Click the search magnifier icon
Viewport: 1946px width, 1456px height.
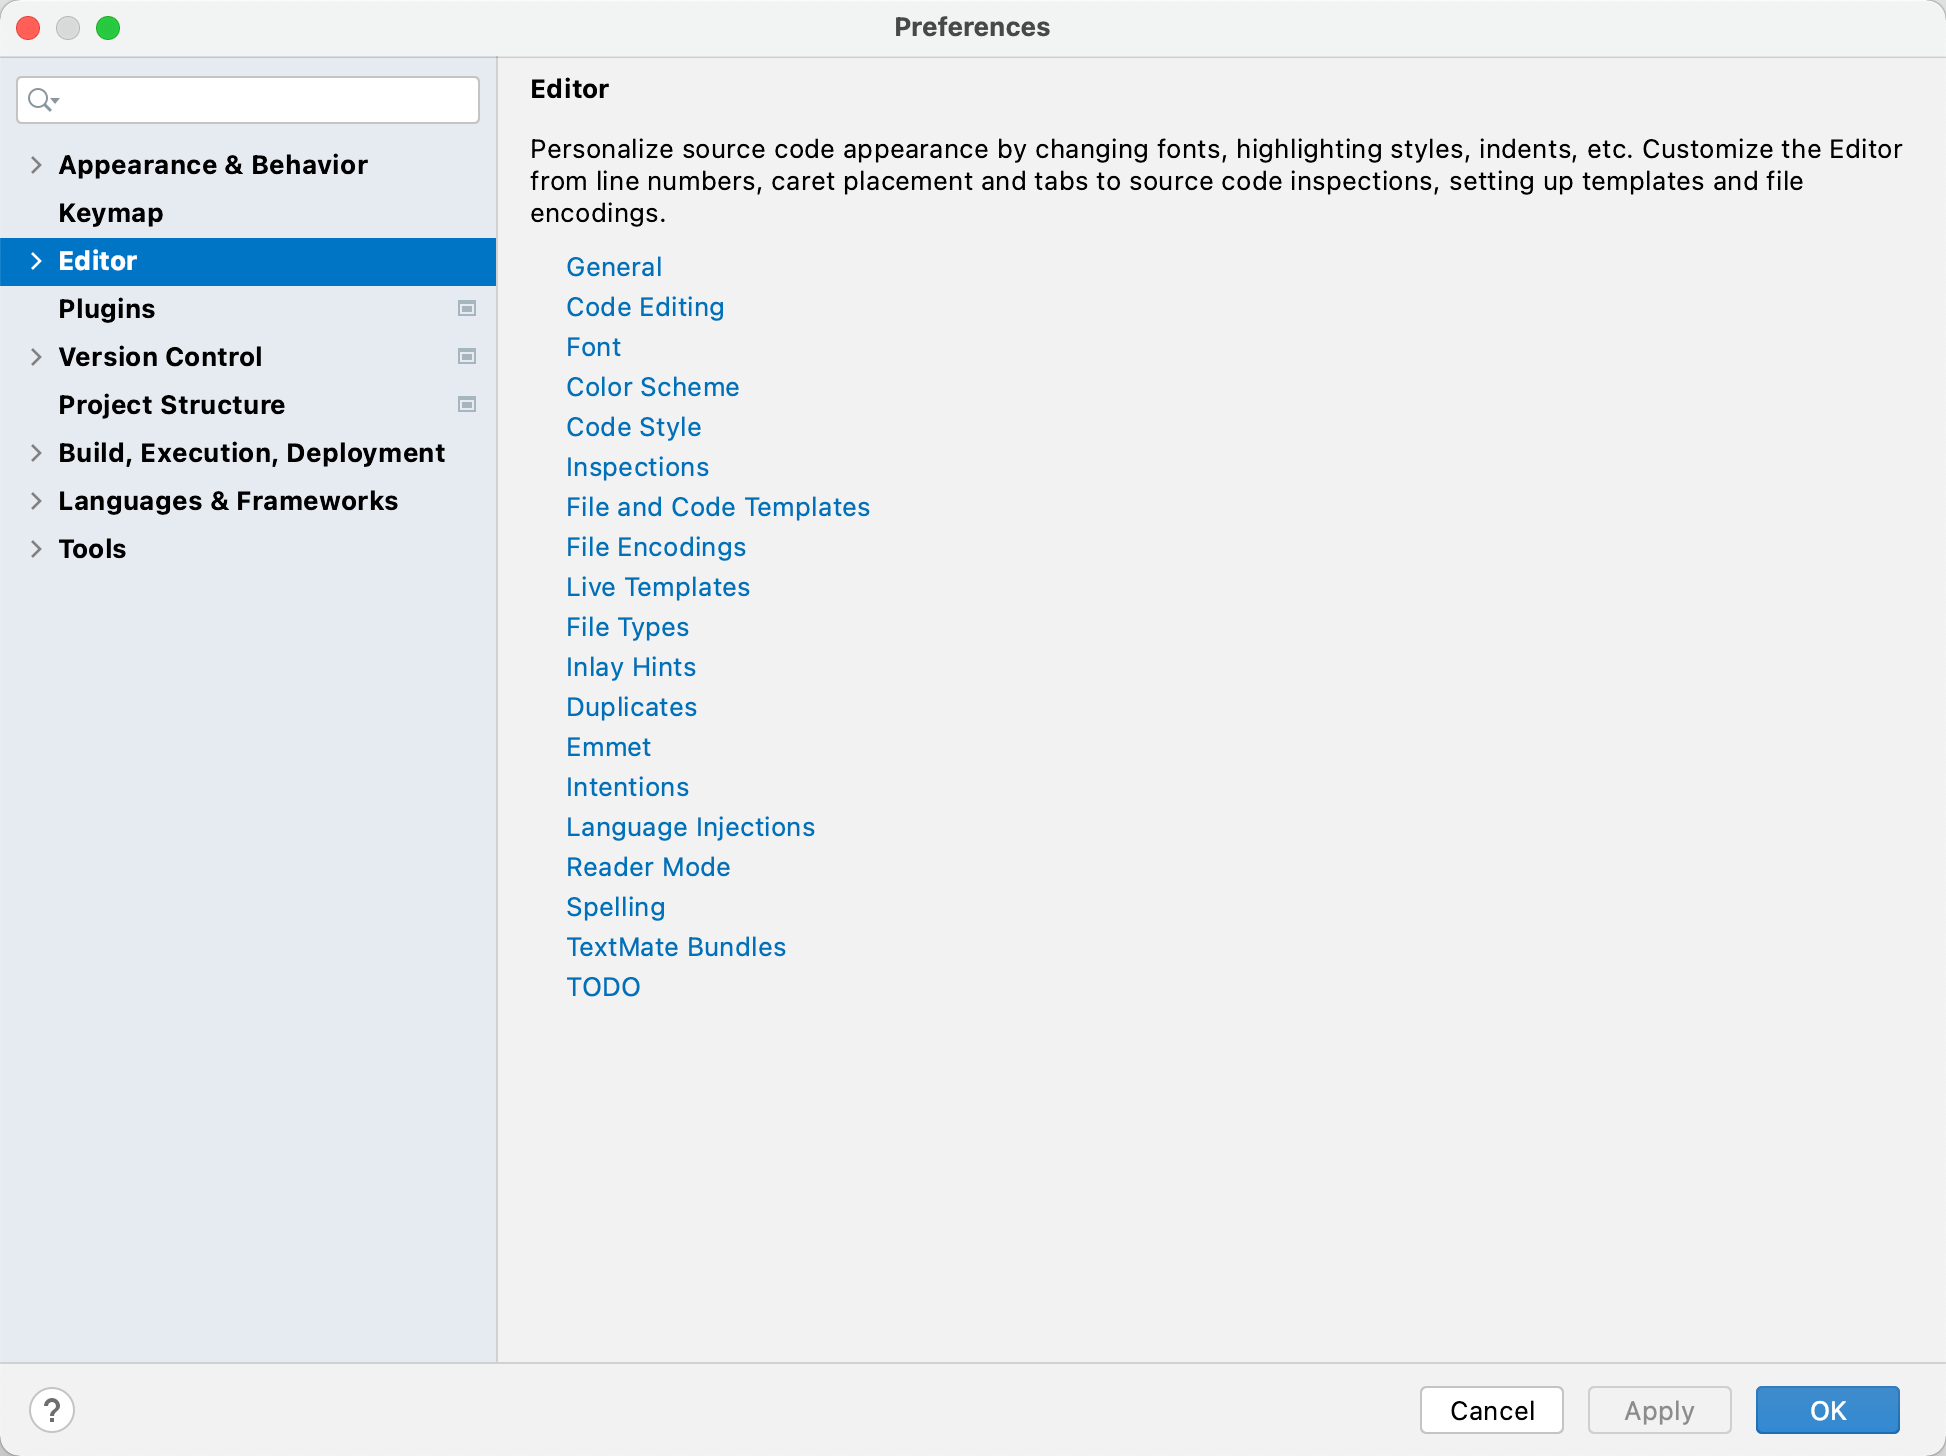[40, 100]
